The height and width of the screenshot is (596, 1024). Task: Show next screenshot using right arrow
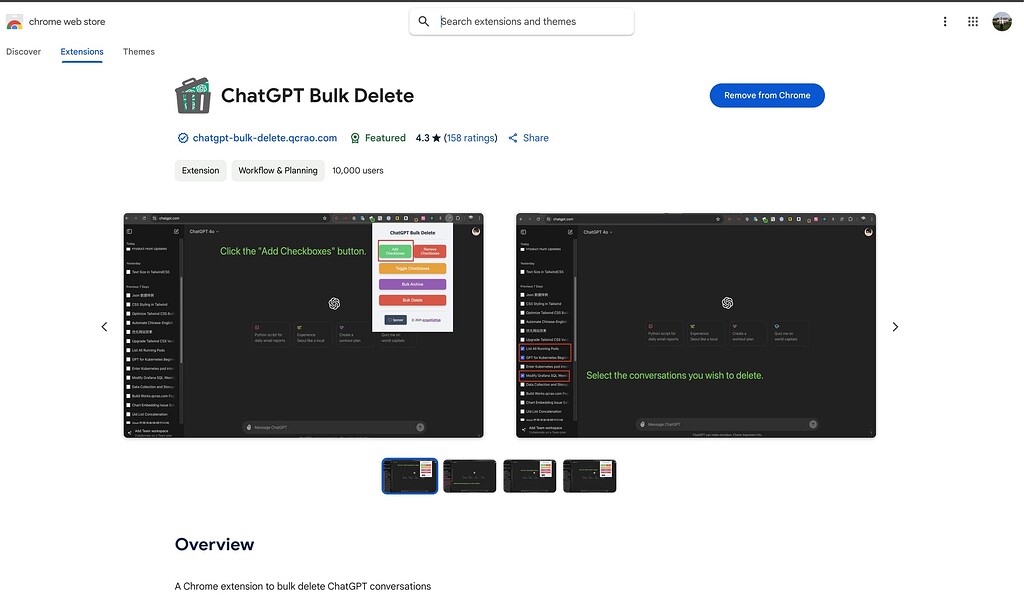point(895,326)
